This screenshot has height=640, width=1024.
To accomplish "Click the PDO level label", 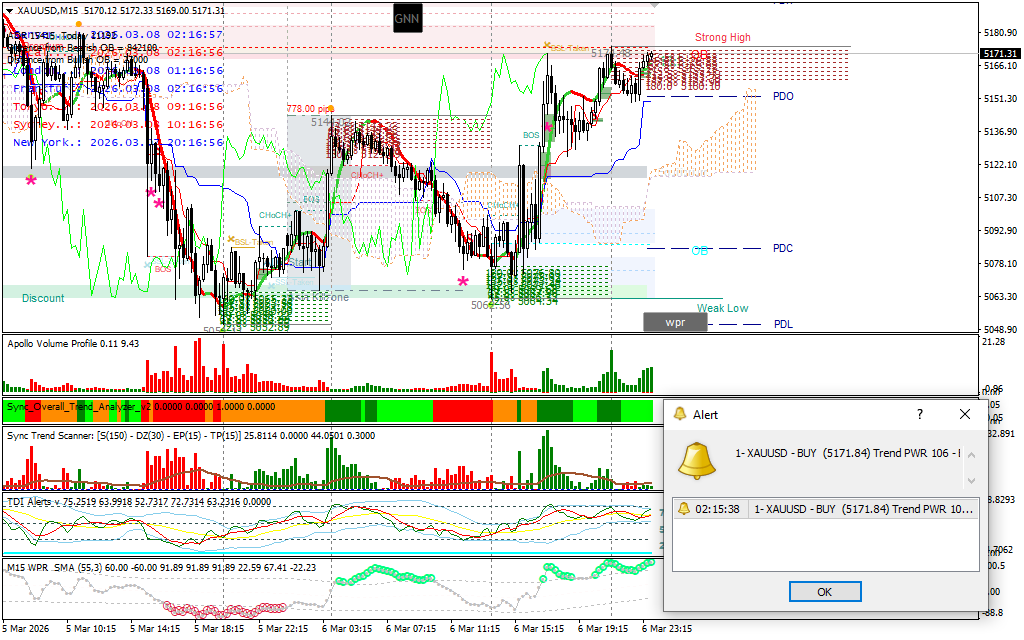I will click(783, 97).
